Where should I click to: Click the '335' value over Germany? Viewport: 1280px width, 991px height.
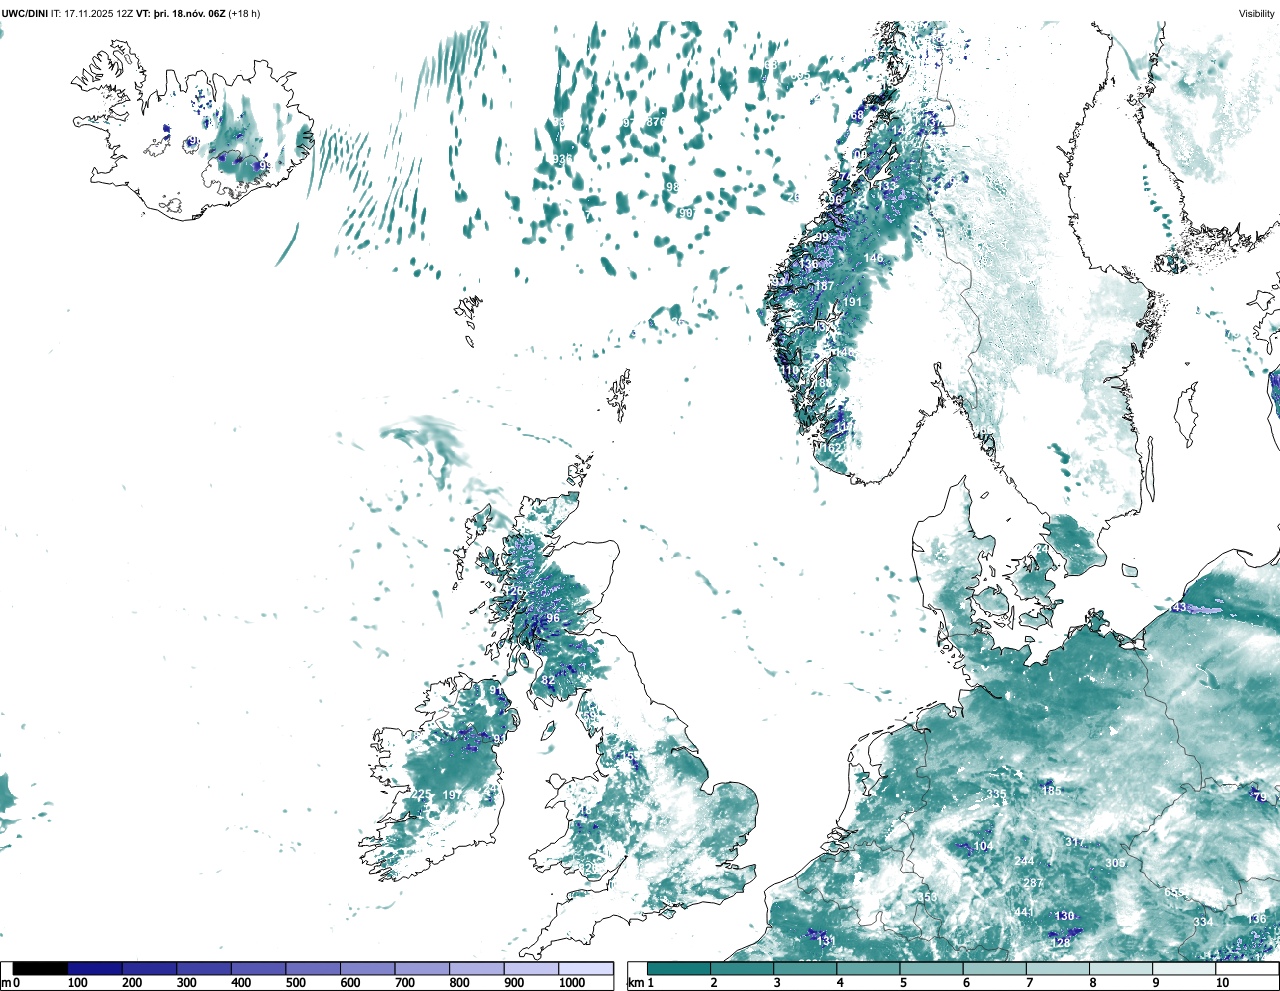point(996,795)
